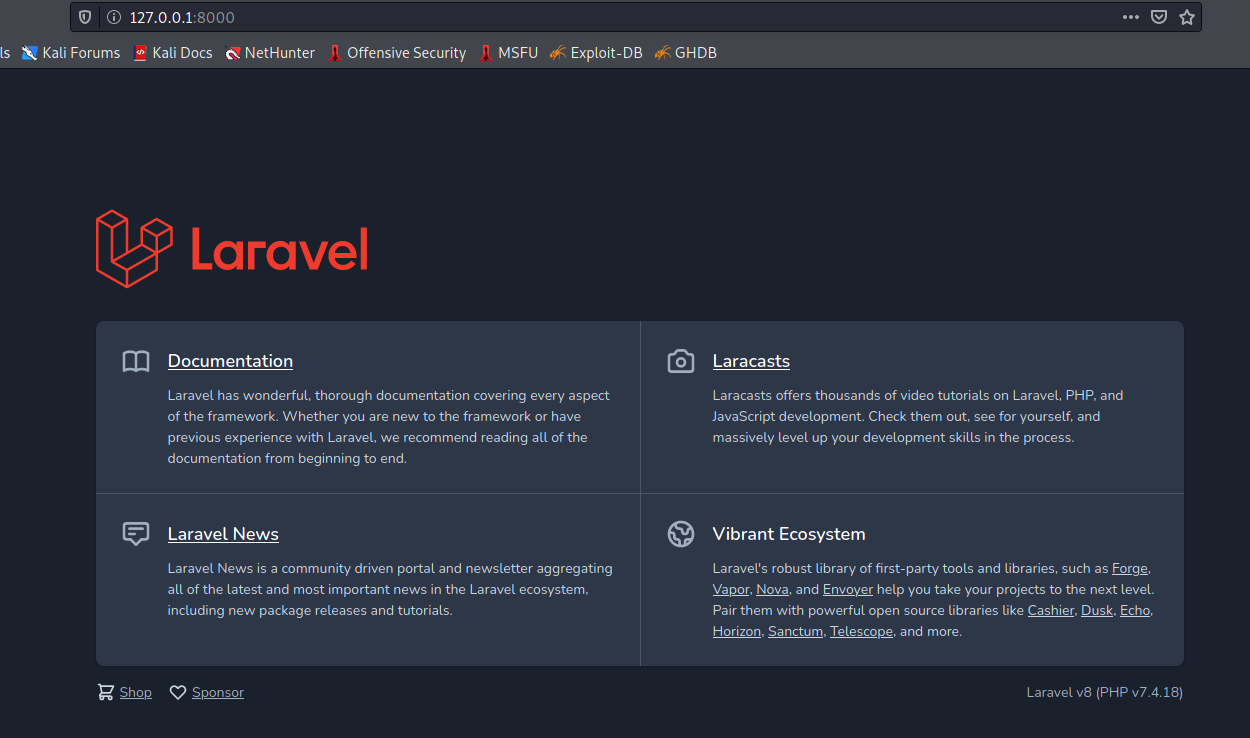Open the Sponsor link

coord(218,692)
